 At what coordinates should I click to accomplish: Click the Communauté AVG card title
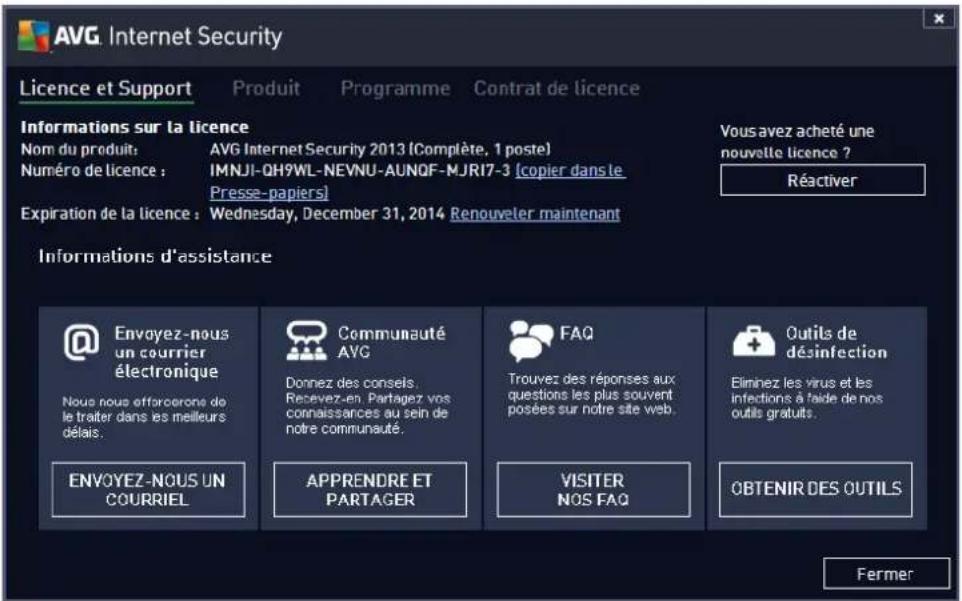(x=391, y=342)
